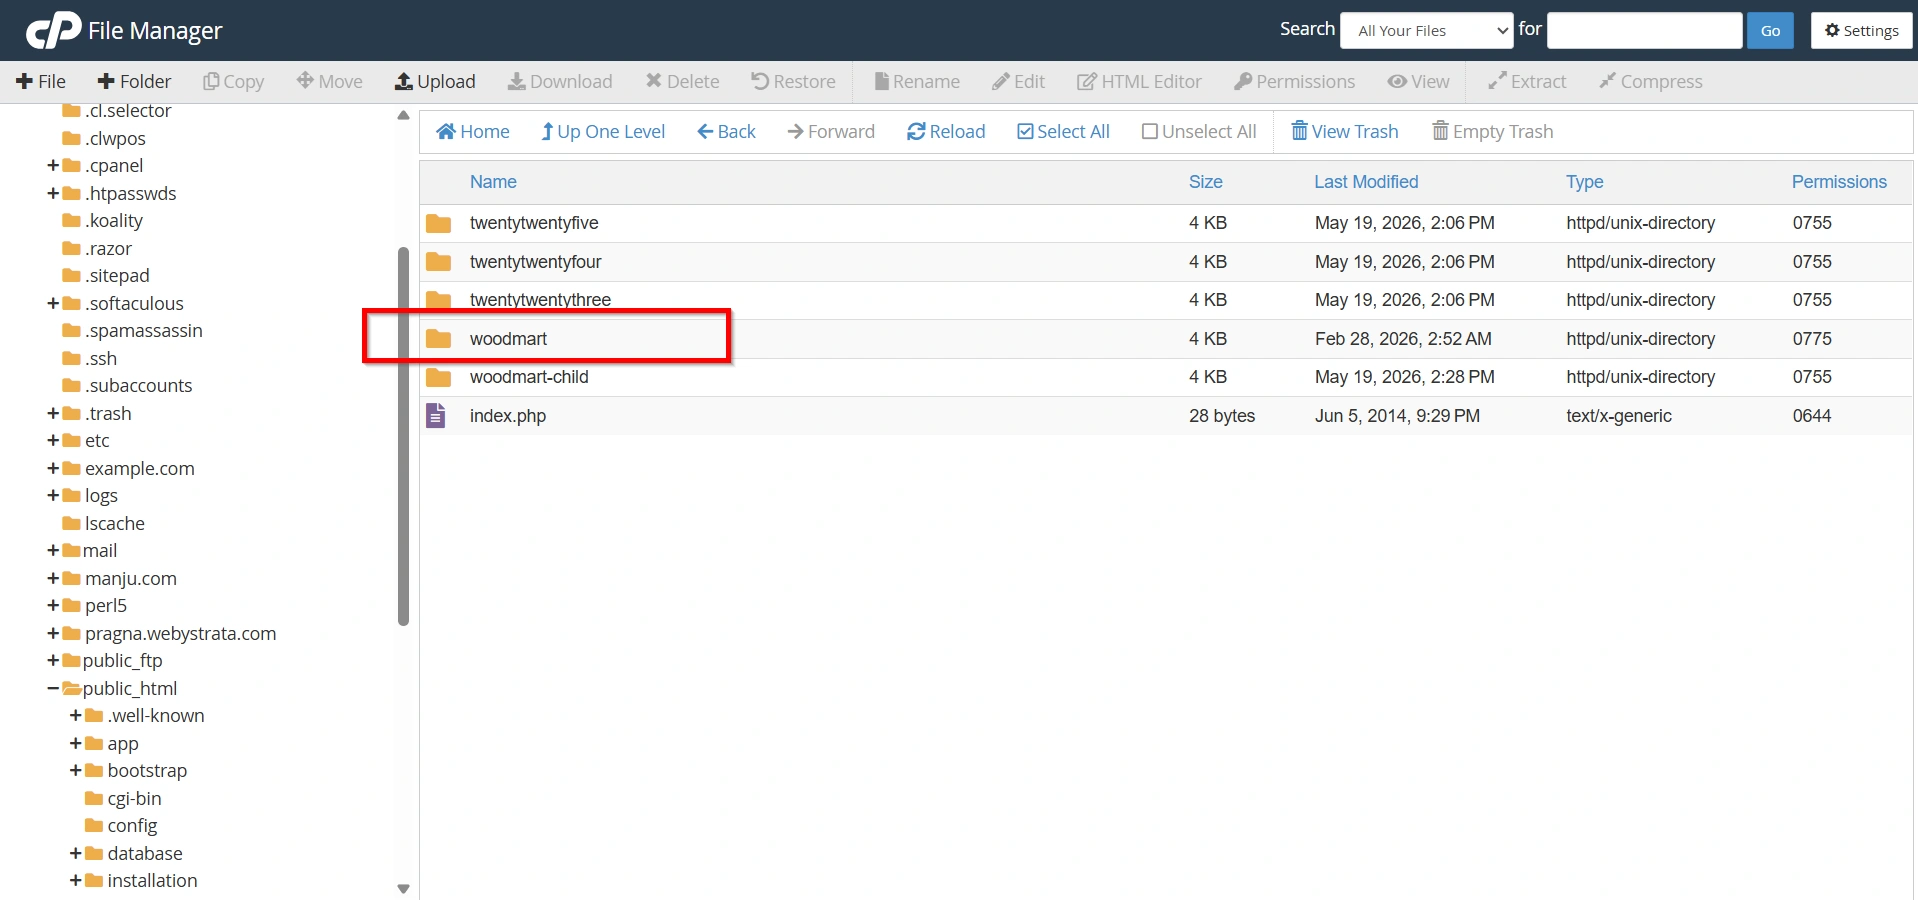The width and height of the screenshot is (1918, 900).
Task: Go Back in file navigation
Action: pyautogui.click(x=726, y=131)
